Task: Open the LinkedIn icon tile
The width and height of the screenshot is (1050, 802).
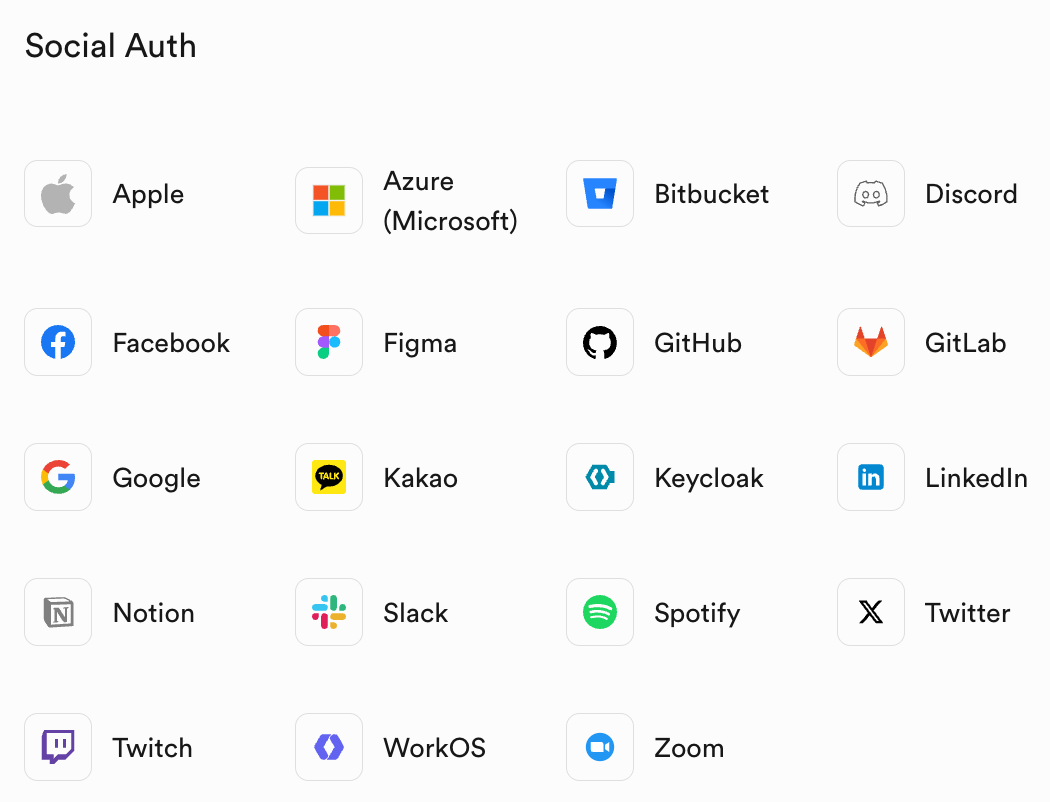Action: [871, 477]
